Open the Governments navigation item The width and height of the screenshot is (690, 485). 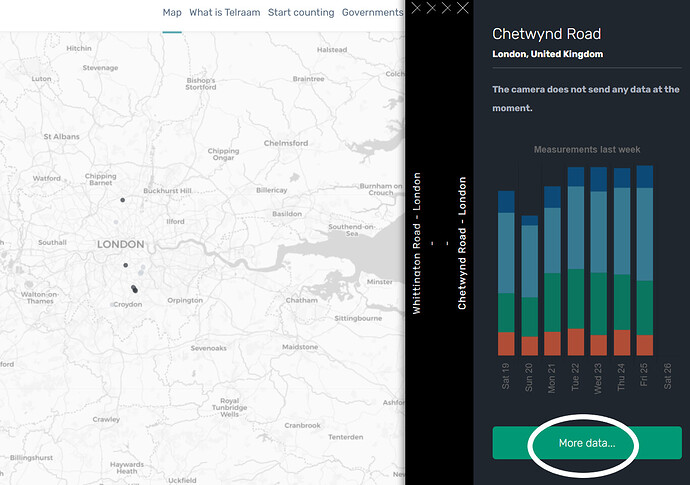tap(372, 12)
